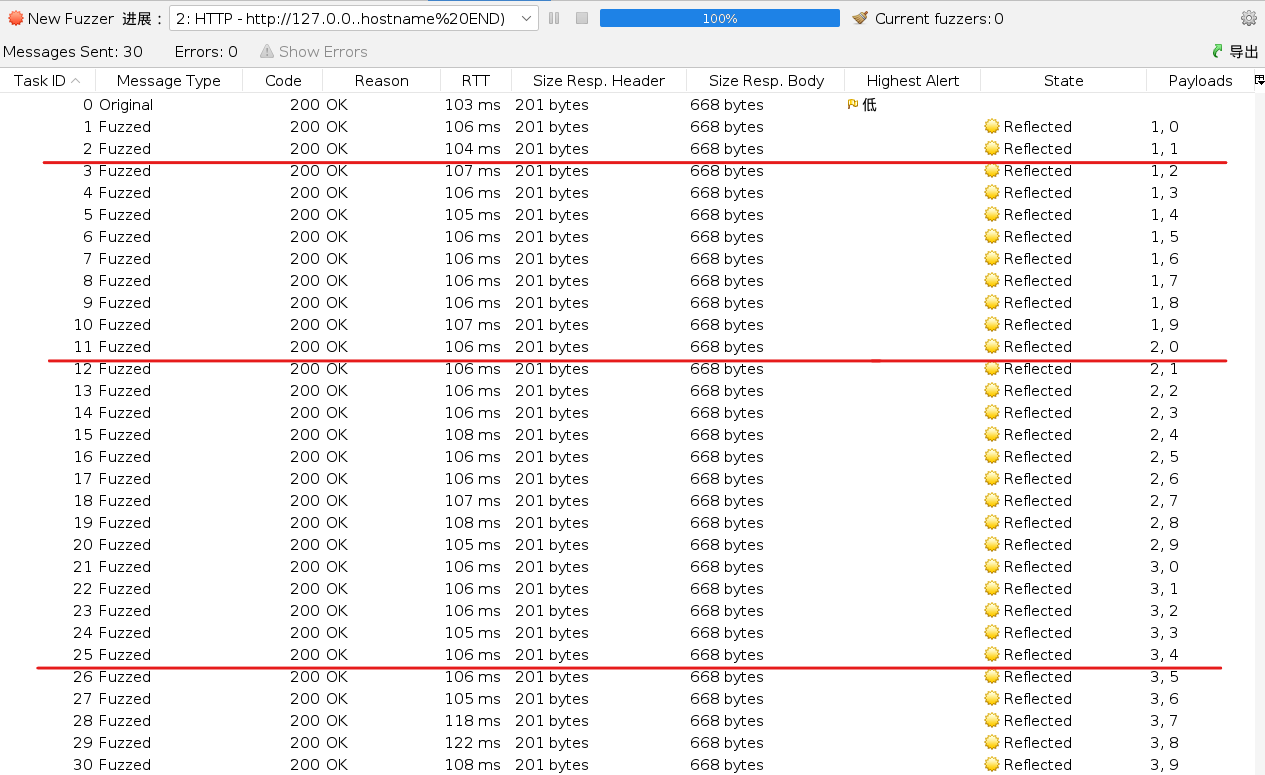Sort by RTT column header
The width and height of the screenshot is (1265, 775).
(x=476, y=81)
